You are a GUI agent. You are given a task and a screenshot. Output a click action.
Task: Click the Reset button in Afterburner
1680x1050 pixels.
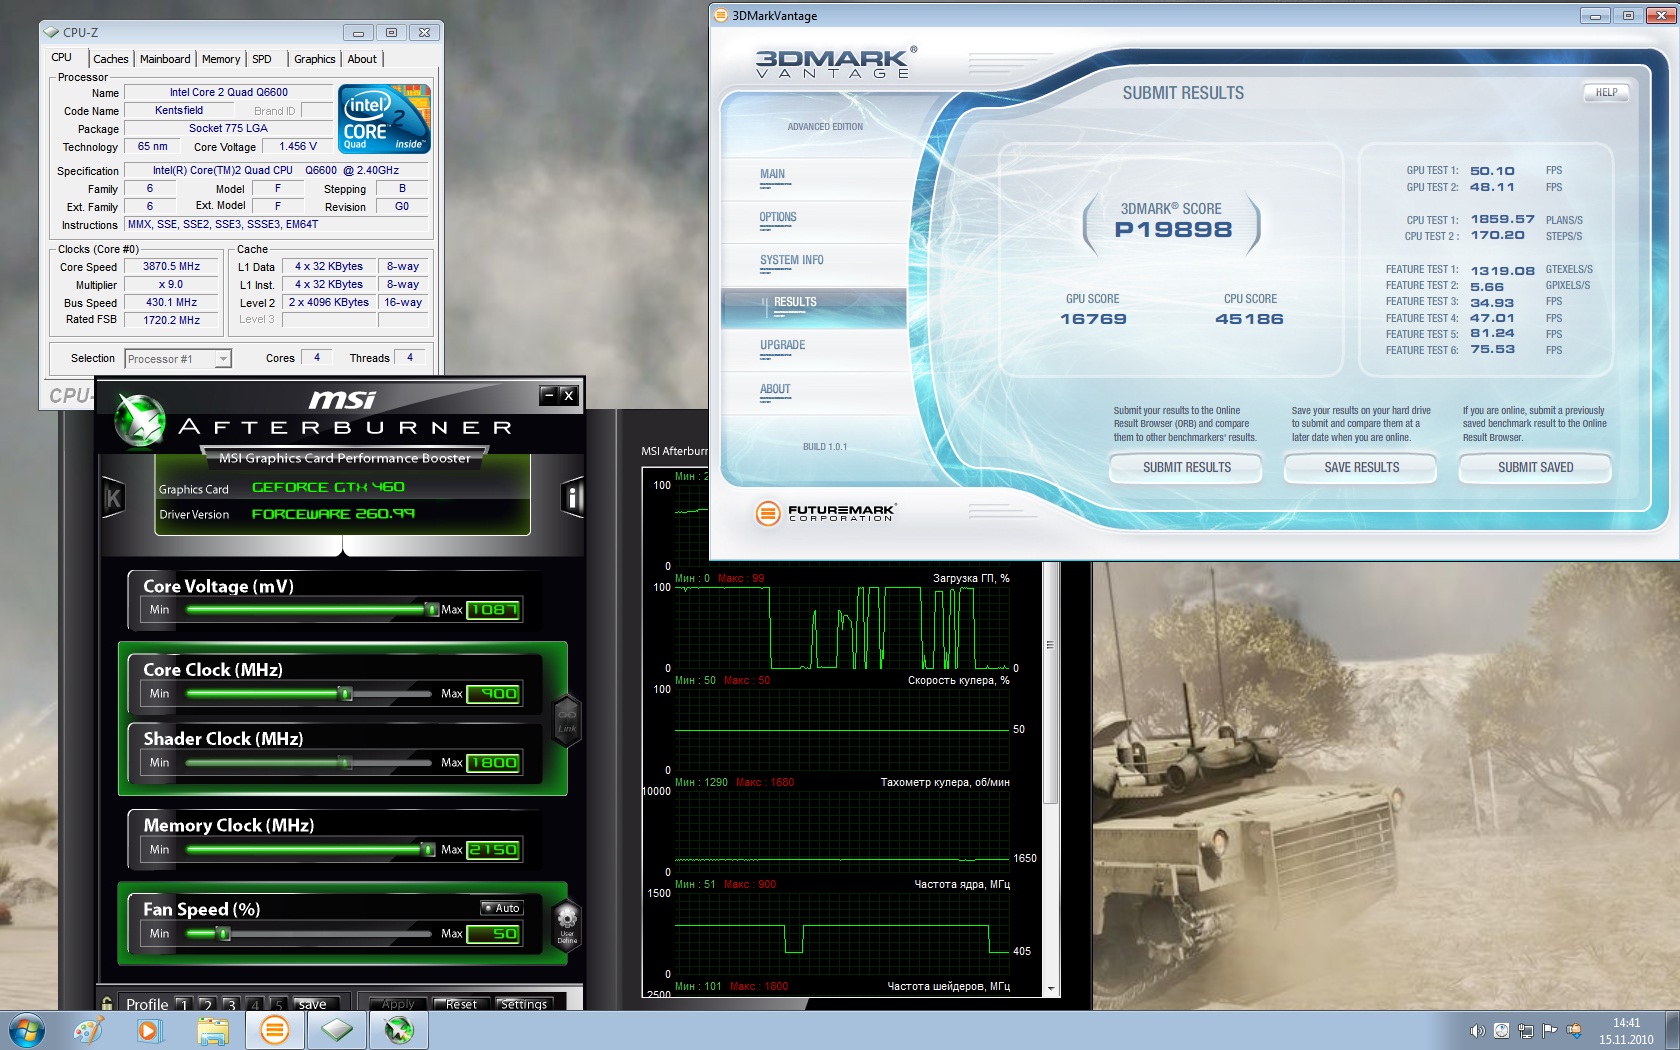[461, 1004]
